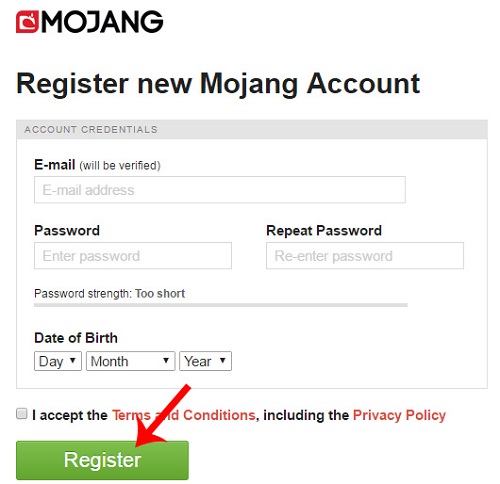The height and width of the screenshot is (484, 500).
Task: Focus the Re-enter password field
Action: coord(365,256)
